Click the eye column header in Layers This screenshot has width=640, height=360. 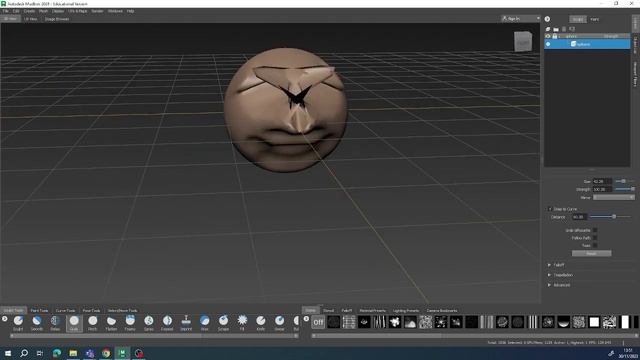548,36
